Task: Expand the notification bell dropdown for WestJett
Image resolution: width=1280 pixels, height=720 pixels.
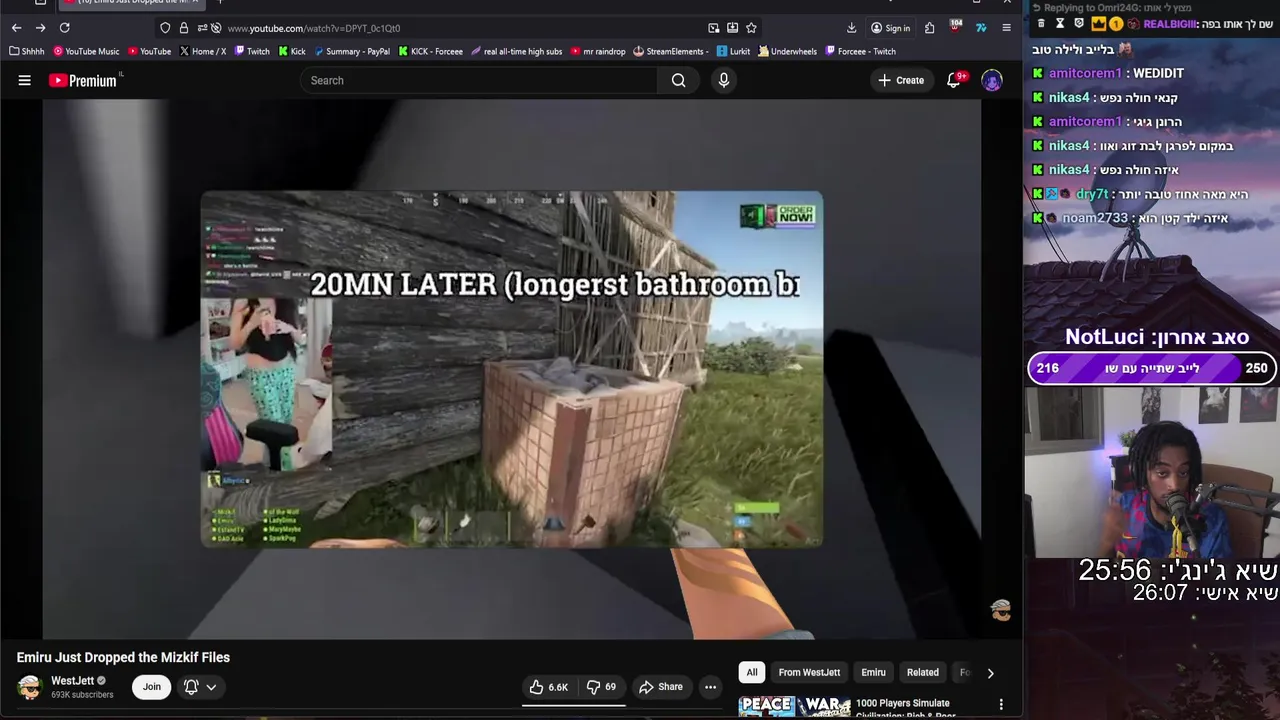Action: click(x=200, y=687)
